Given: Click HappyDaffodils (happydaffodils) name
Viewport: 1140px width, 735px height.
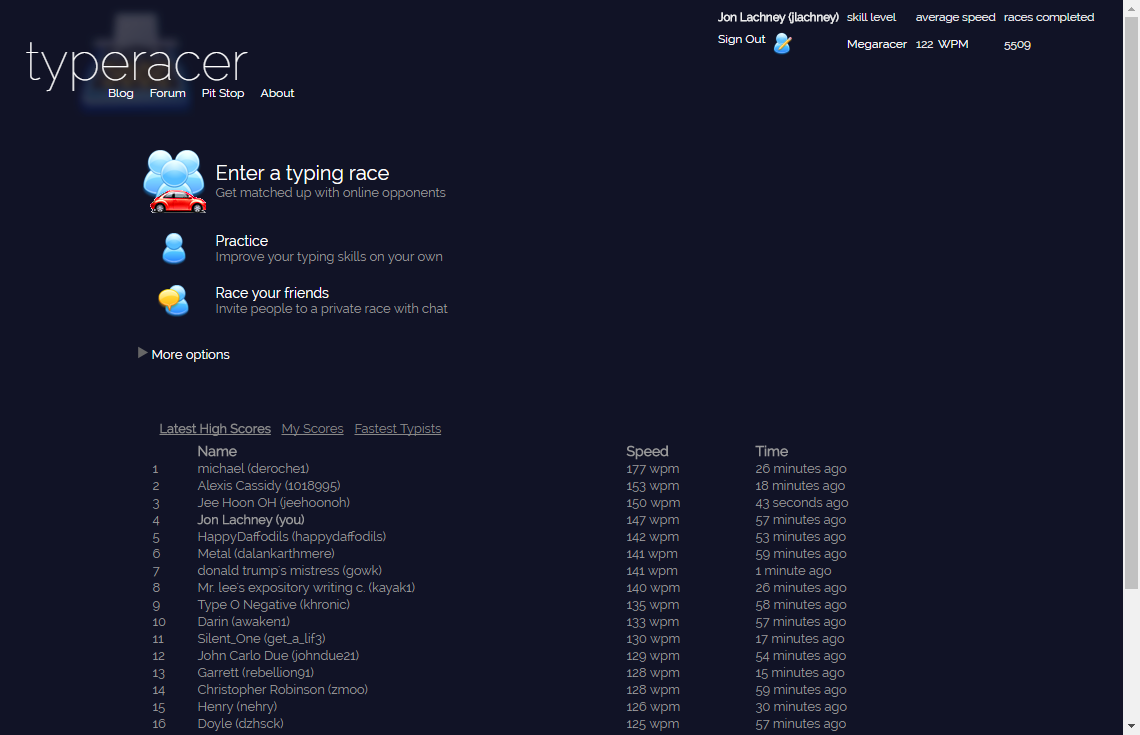Looking at the screenshot, I should 292,537.
